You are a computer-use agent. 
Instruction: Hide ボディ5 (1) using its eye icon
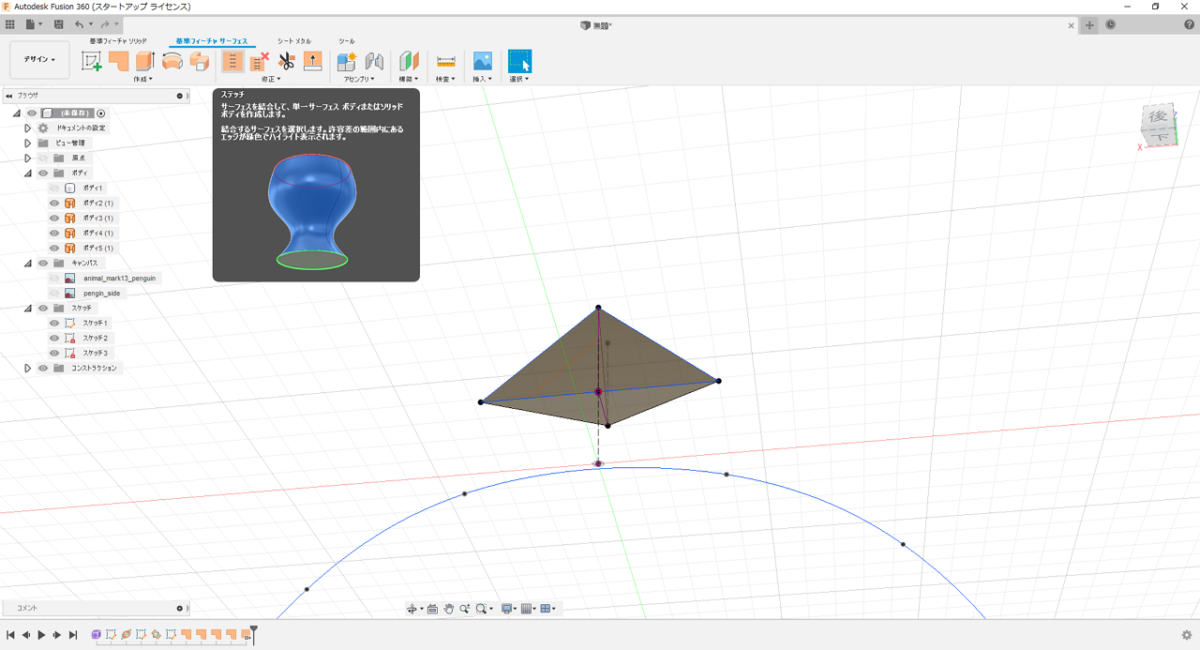coord(54,248)
